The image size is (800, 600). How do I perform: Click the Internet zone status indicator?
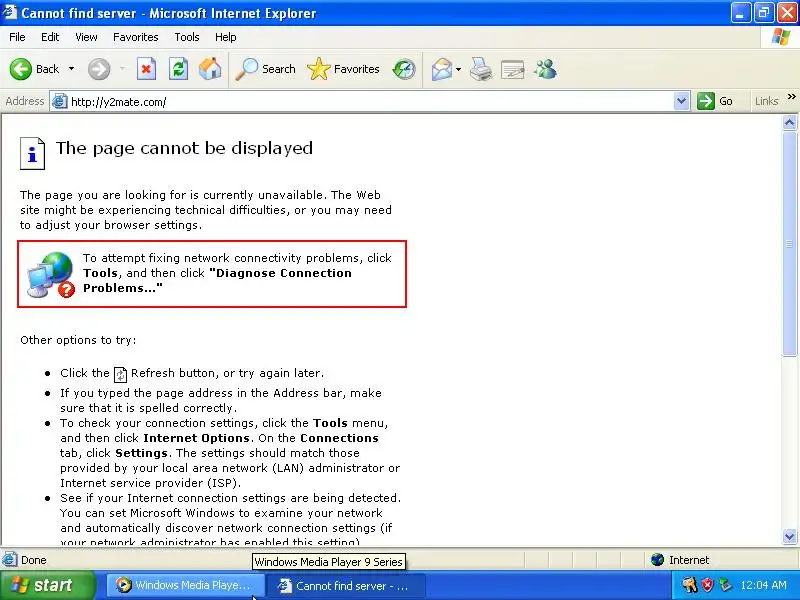click(680, 560)
